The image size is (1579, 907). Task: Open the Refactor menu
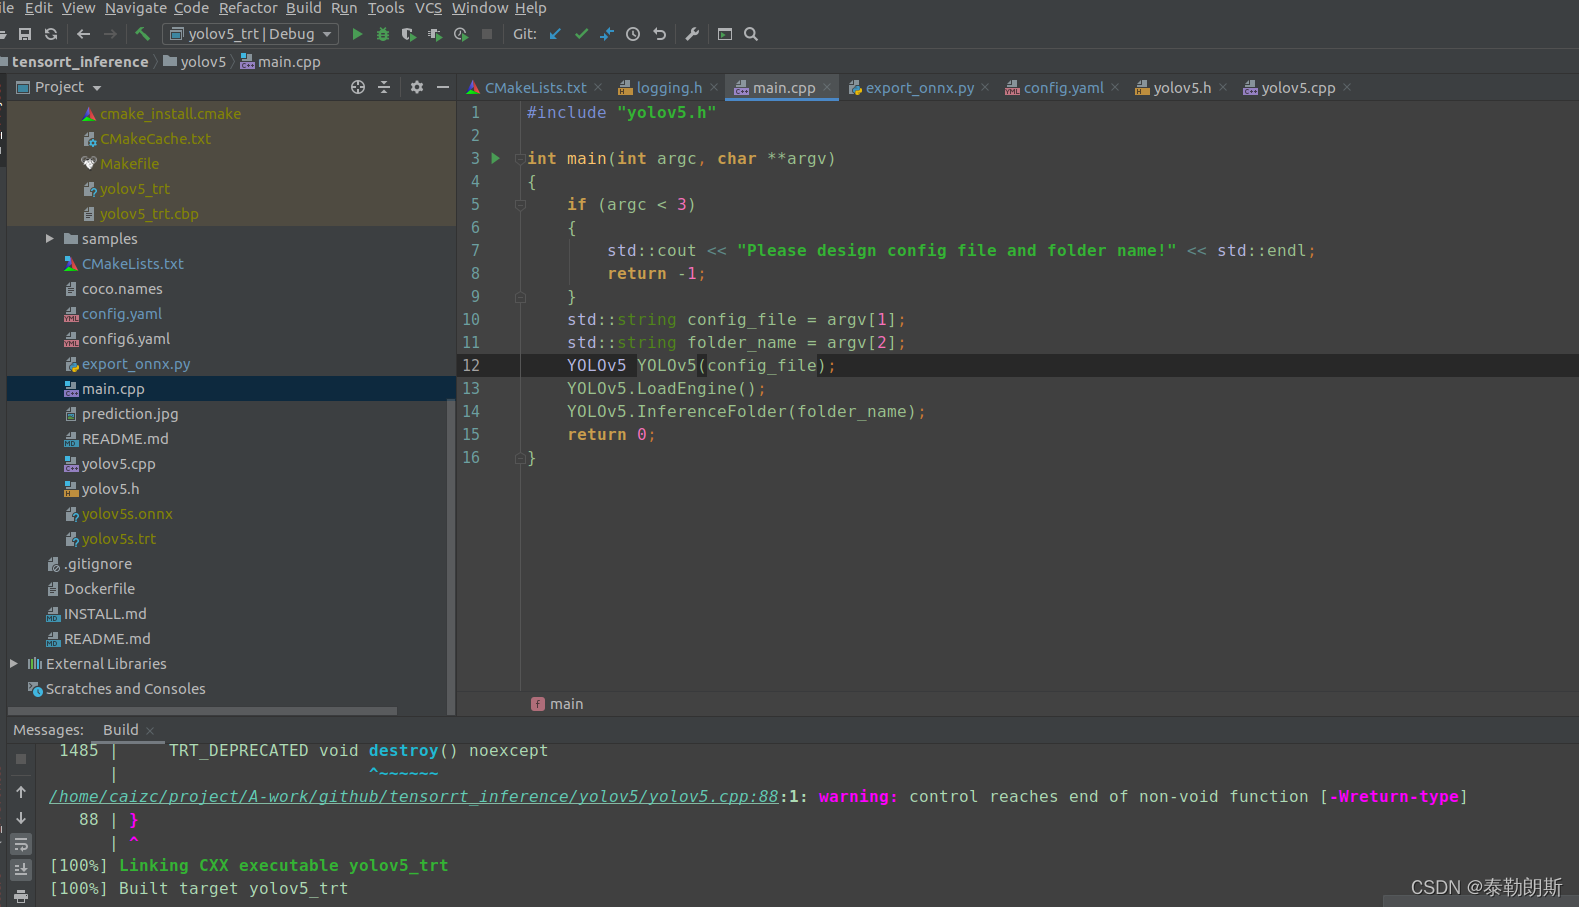point(248,8)
